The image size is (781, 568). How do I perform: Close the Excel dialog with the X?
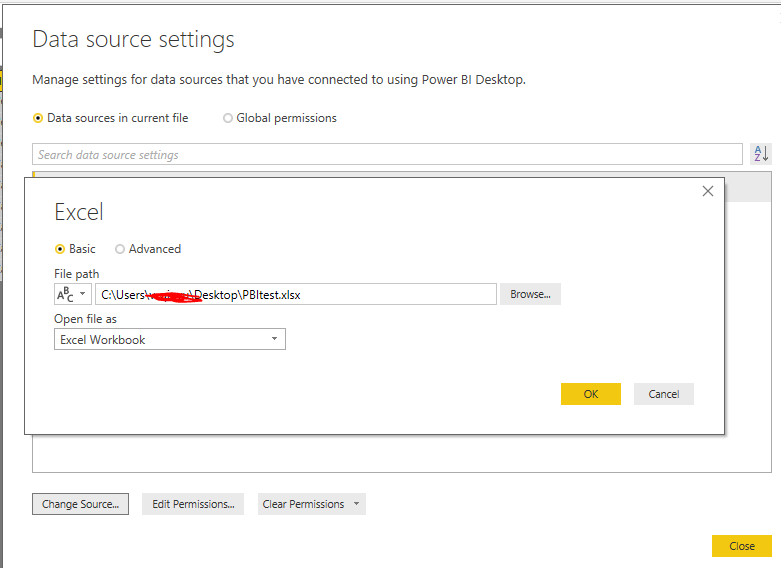(x=708, y=191)
